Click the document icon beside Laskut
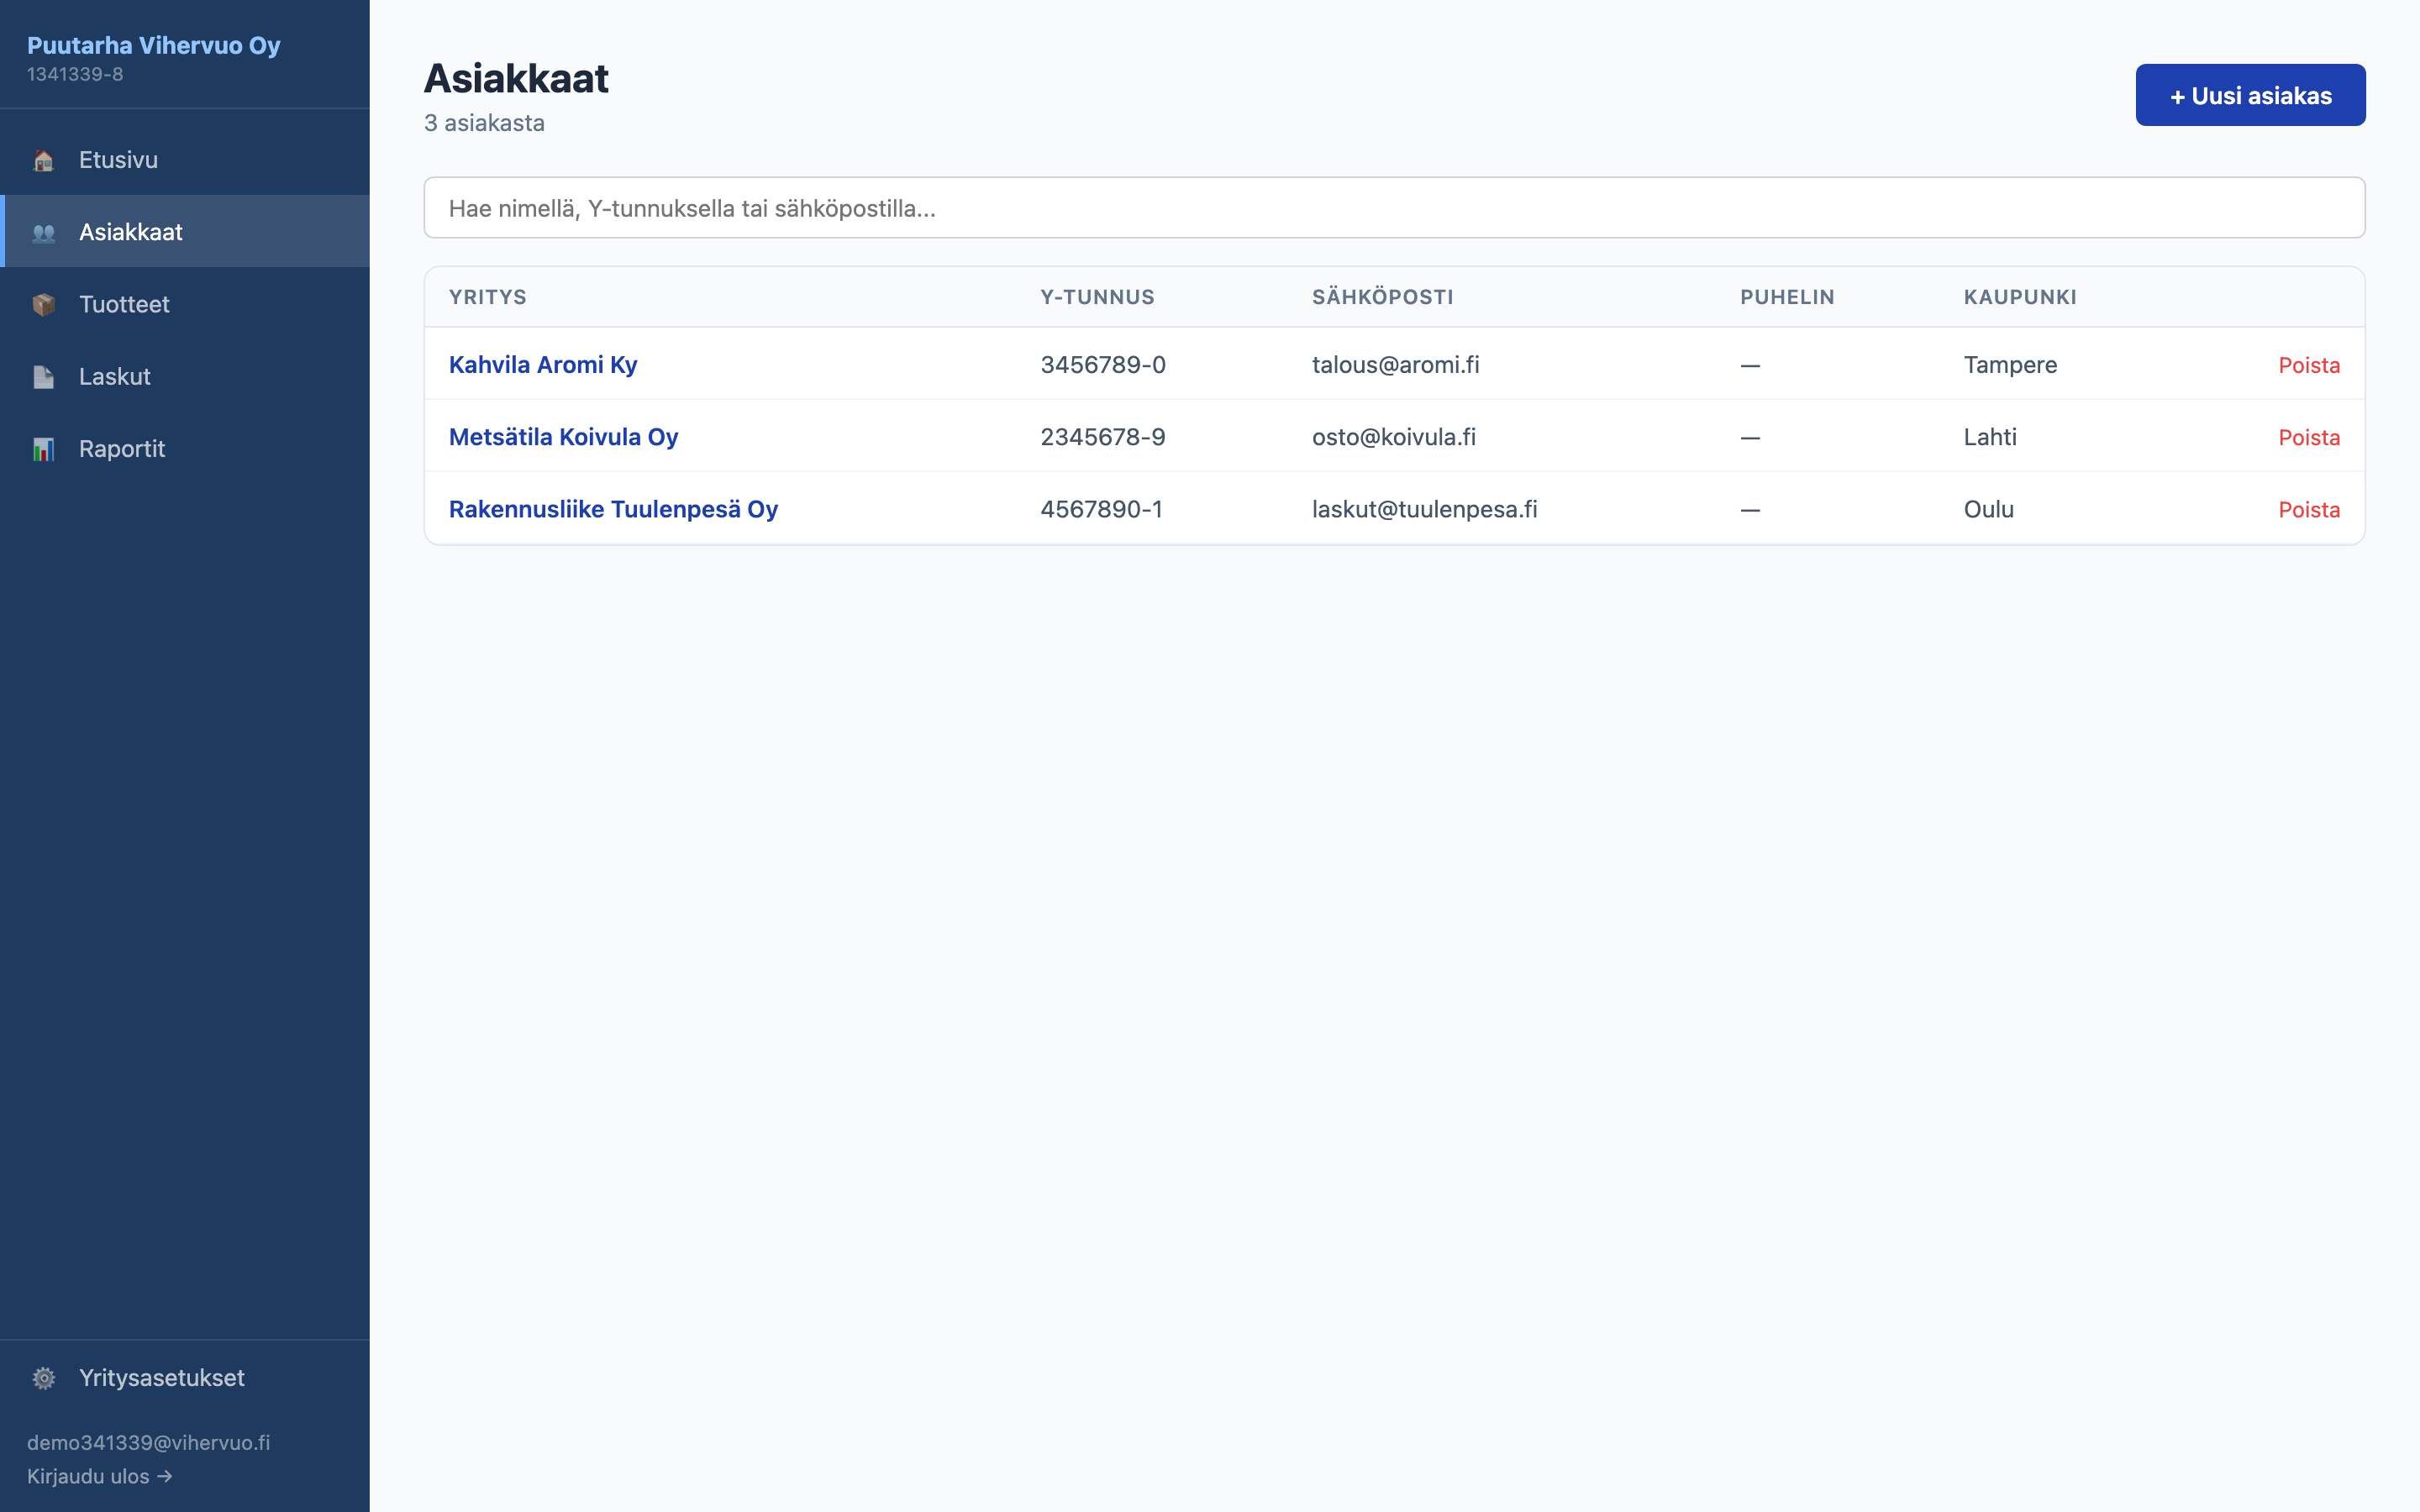Image resolution: width=2420 pixels, height=1512 pixels. pyautogui.click(x=43, y=377)
